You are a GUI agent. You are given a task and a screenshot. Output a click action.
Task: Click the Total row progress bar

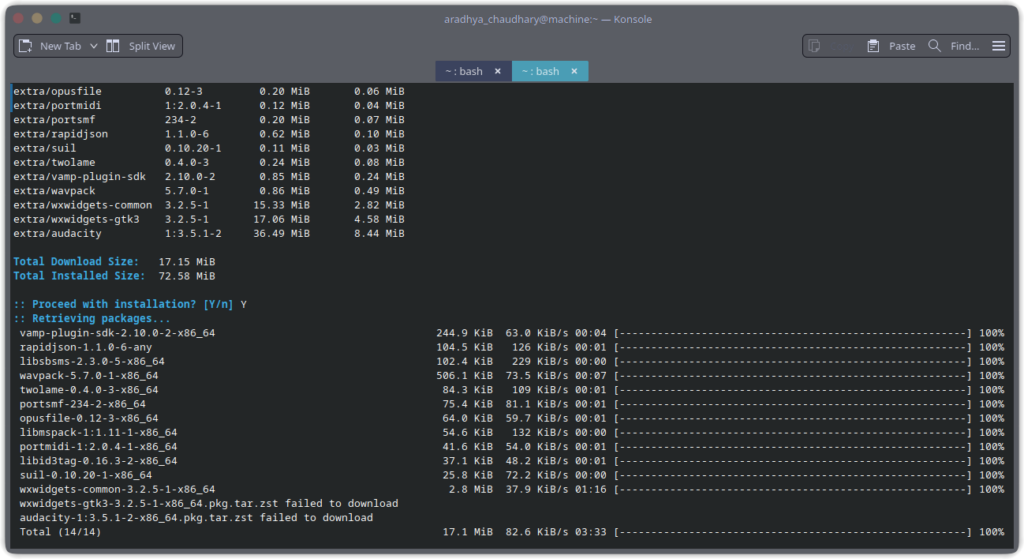pos(792,532)
